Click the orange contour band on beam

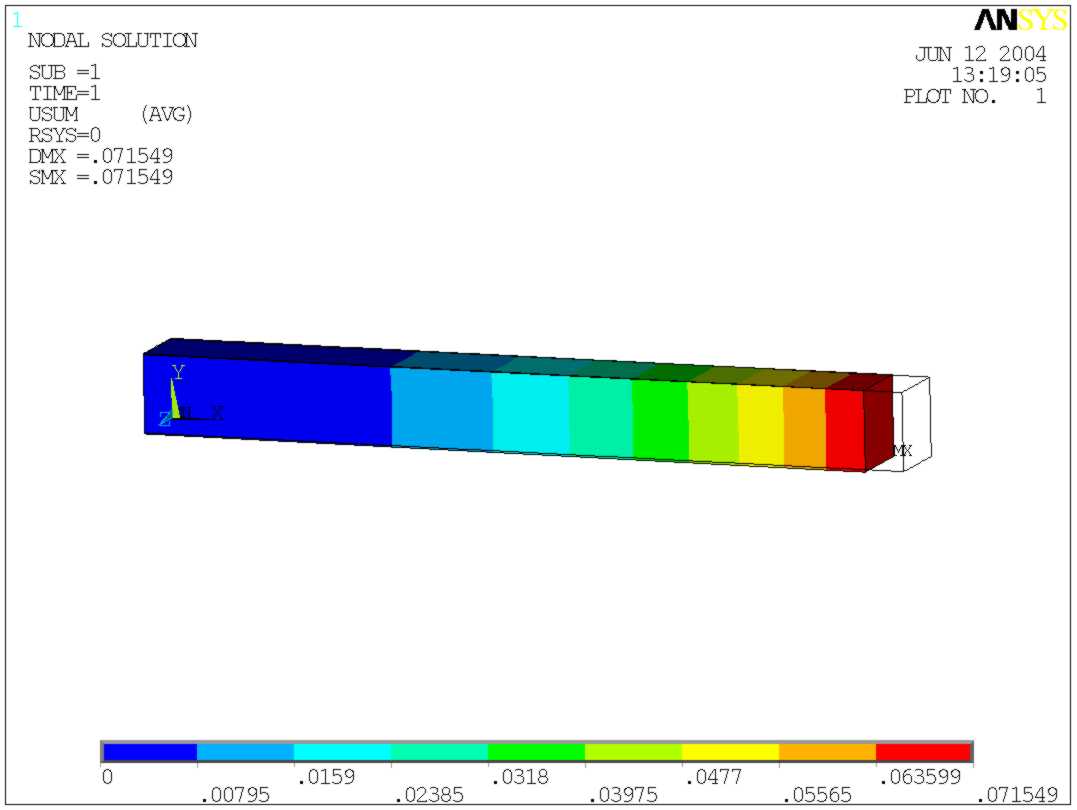[x=804, y=428]
